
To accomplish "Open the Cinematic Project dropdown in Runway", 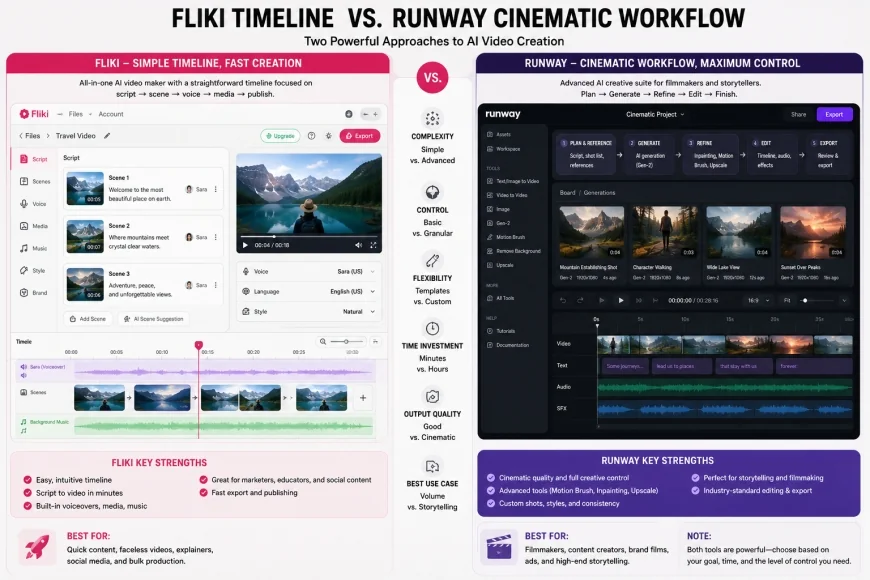I will (x=655, y=114).
